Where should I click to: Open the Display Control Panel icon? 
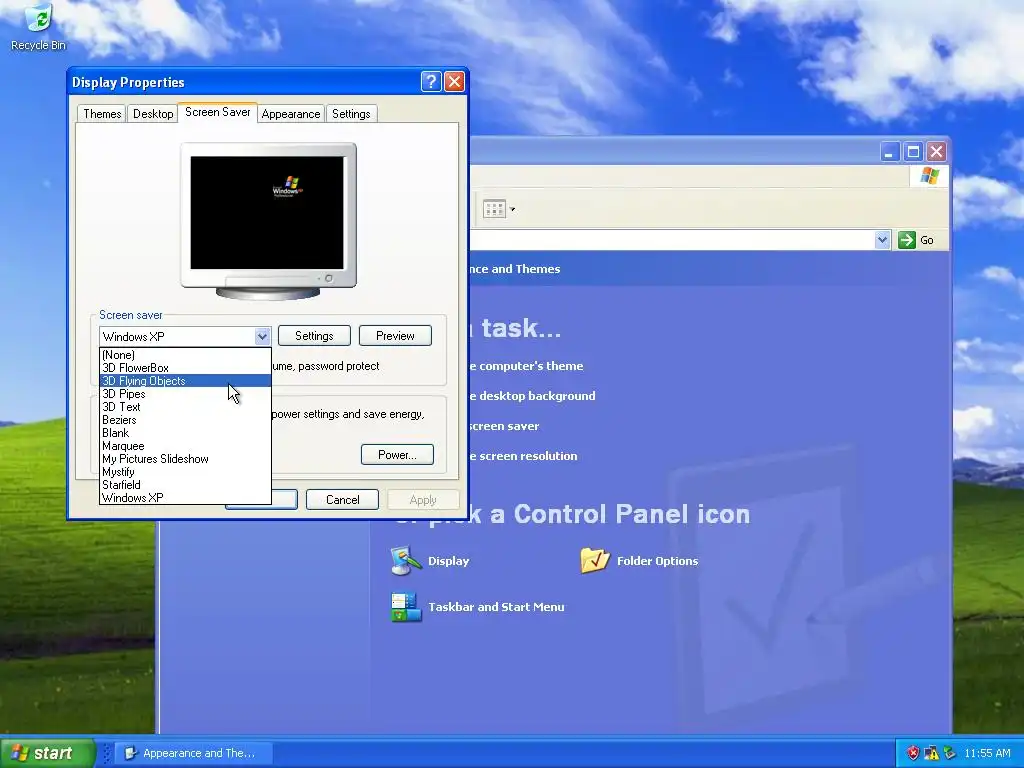point(406,560)
